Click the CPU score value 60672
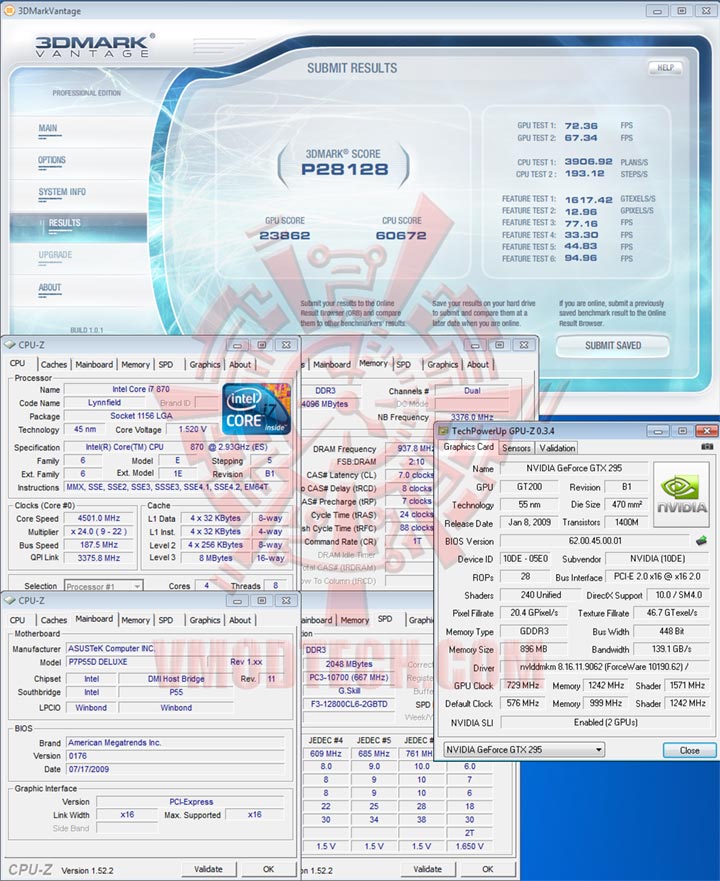720x881 pixels. point(401,236)
